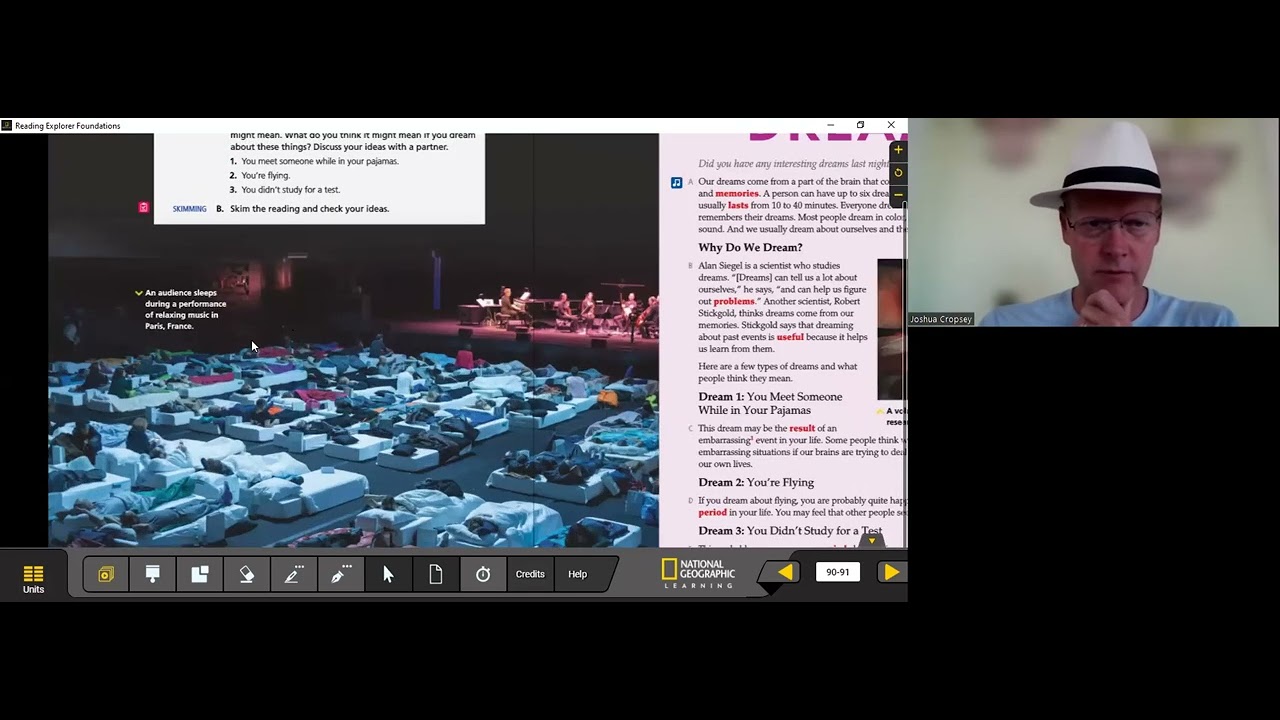Go to previous page with left arrow
Screen dimensions: 1280x720
(785, 572)
